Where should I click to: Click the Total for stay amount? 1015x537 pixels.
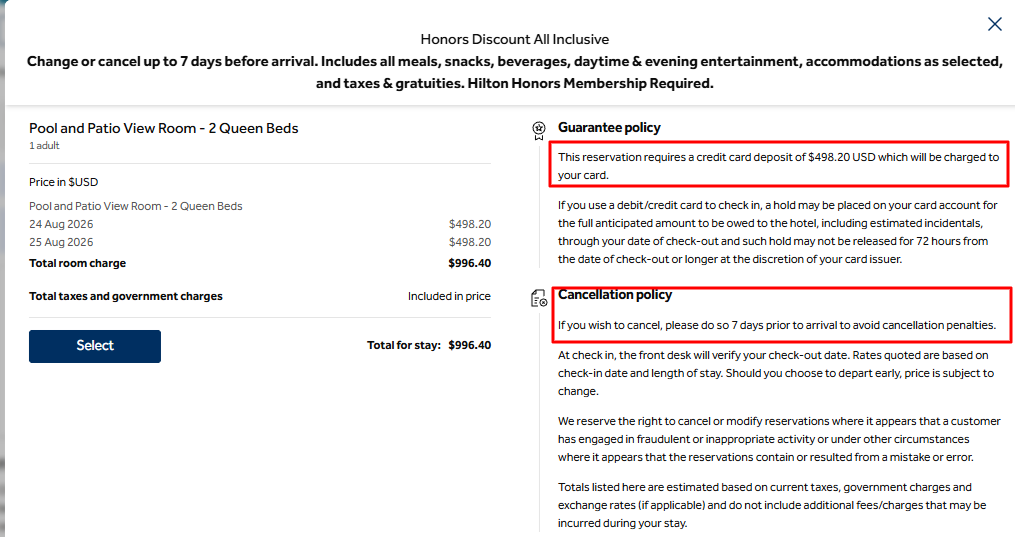pos(469,345)
